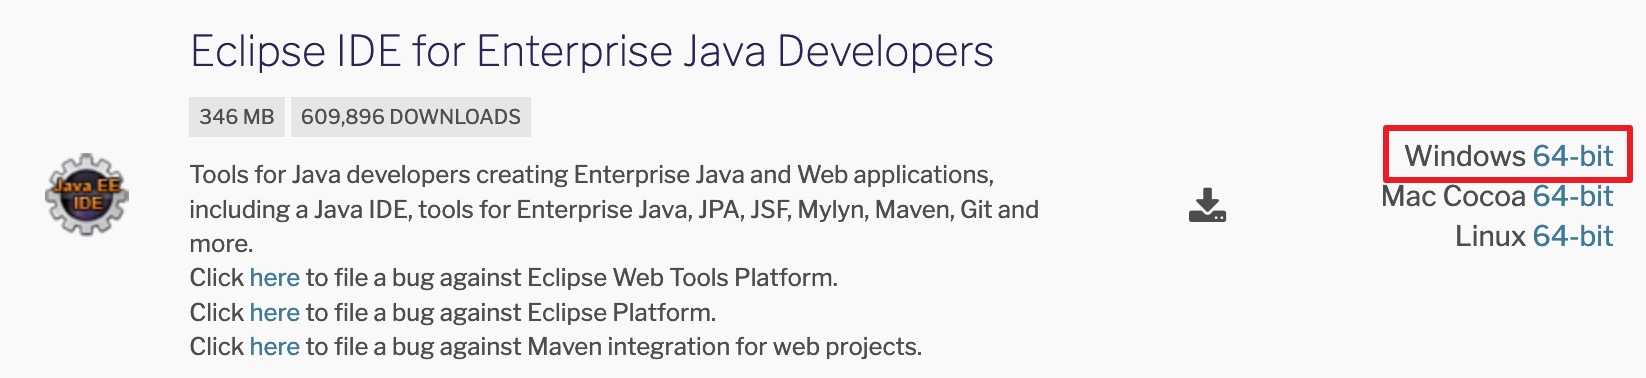Click the 'Eclipse Web Tools Platform' text
Viewport: 1646px width, 378px height.
682,277
